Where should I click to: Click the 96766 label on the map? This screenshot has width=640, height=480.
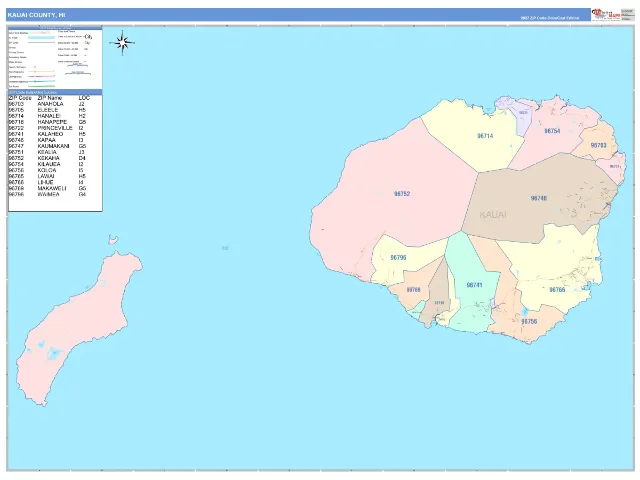pyautogui.click(x=557, y=290)
